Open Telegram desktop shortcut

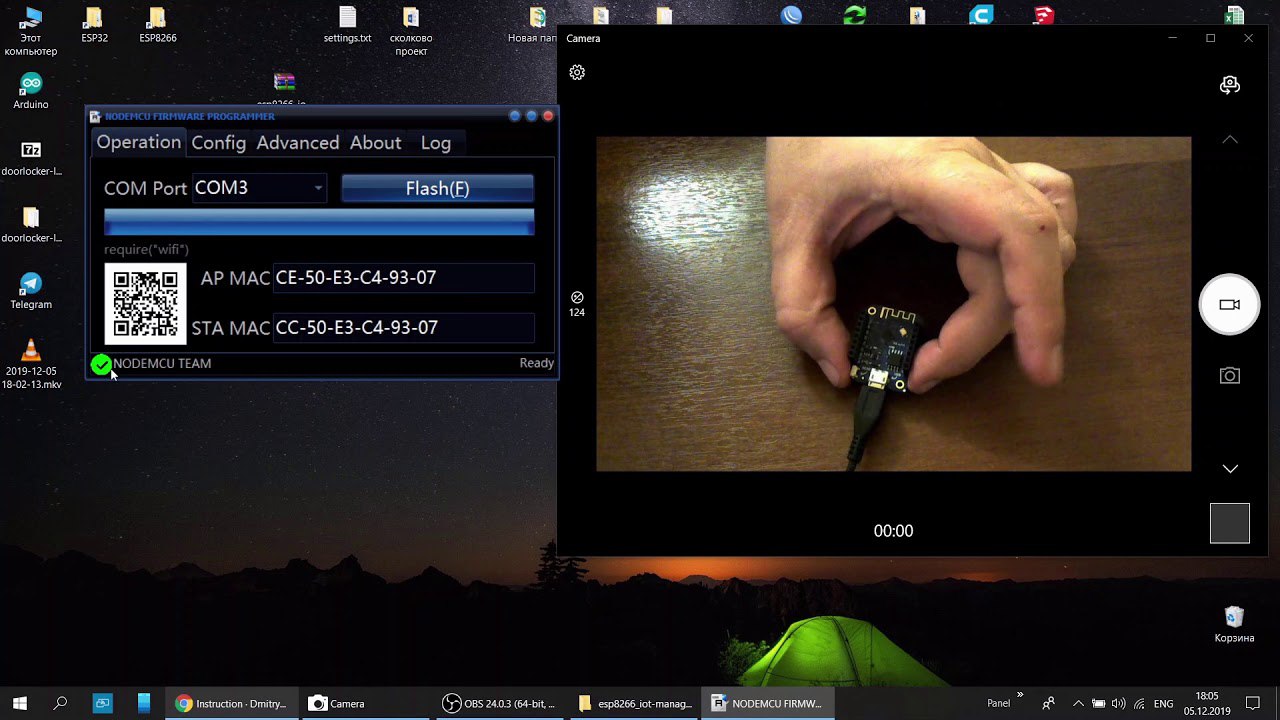(x=31, y=291)
